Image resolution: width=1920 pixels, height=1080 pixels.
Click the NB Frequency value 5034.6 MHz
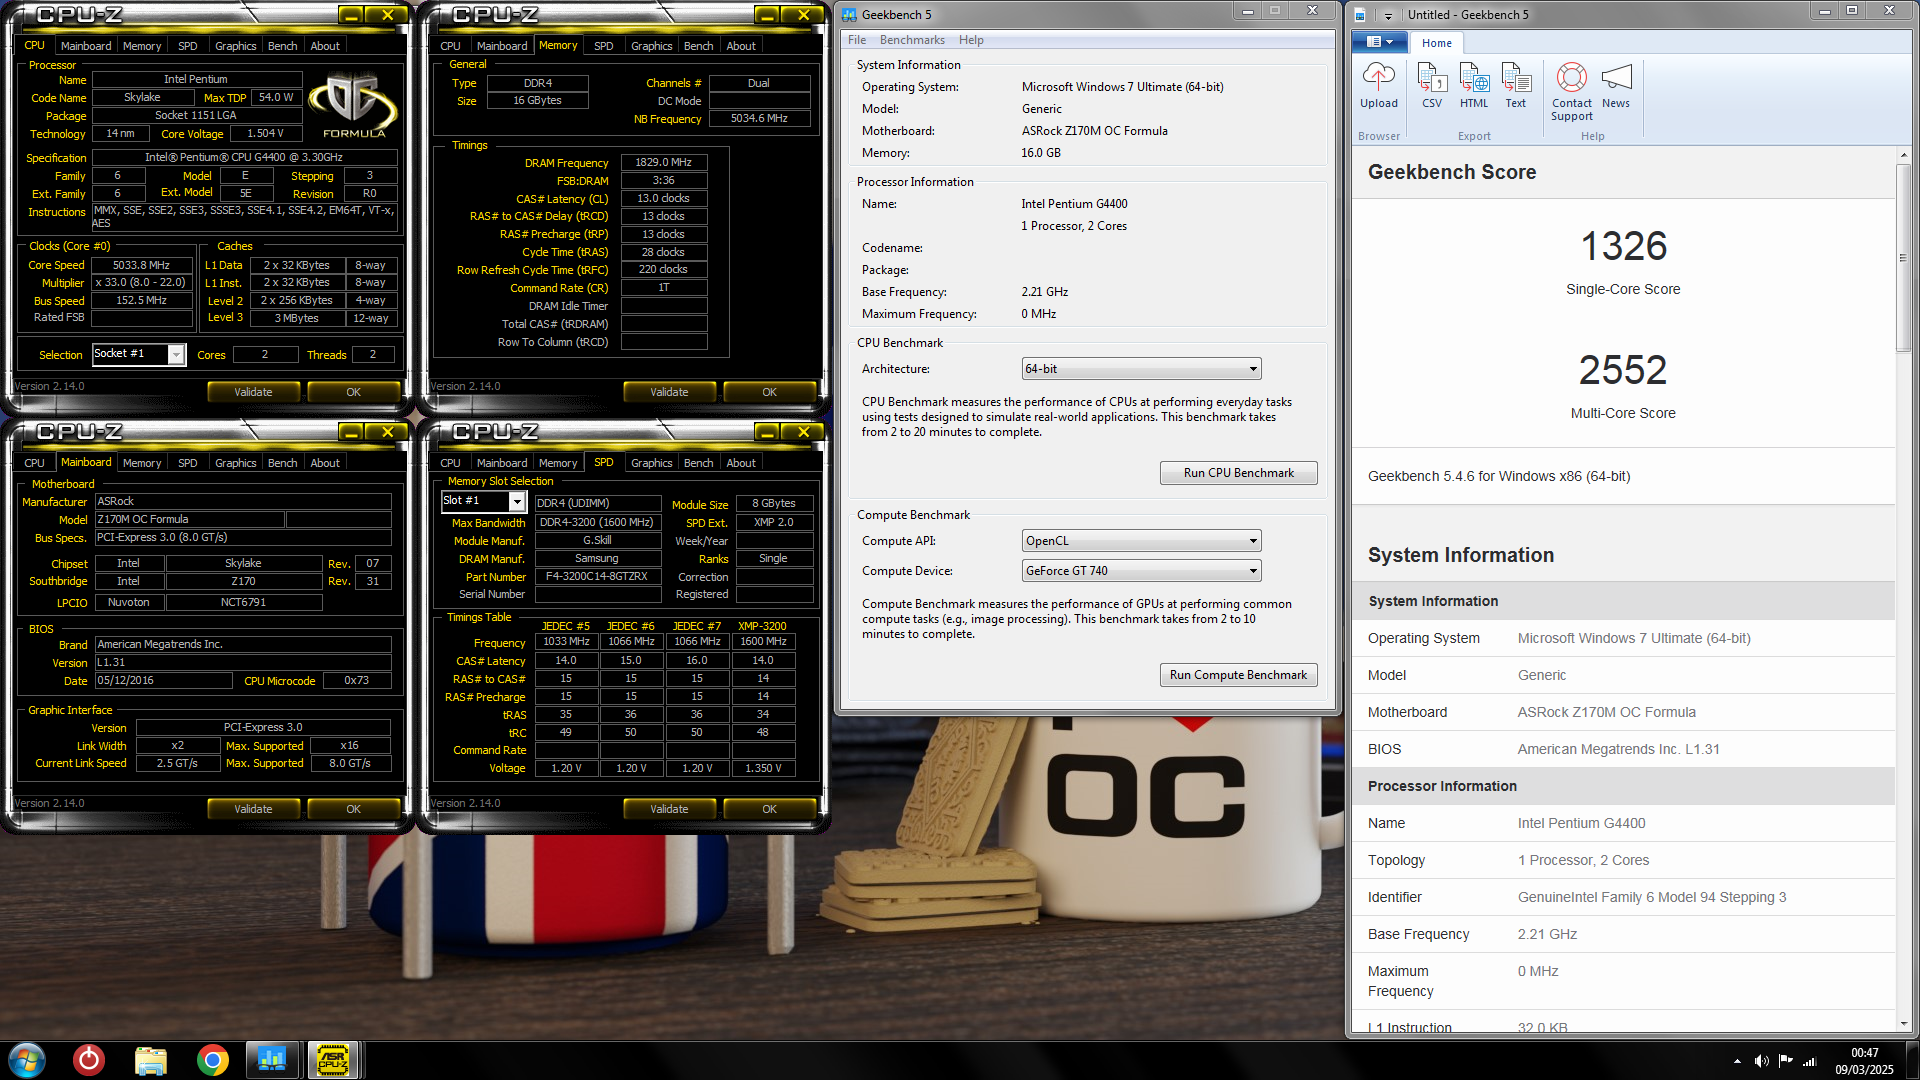759,119
